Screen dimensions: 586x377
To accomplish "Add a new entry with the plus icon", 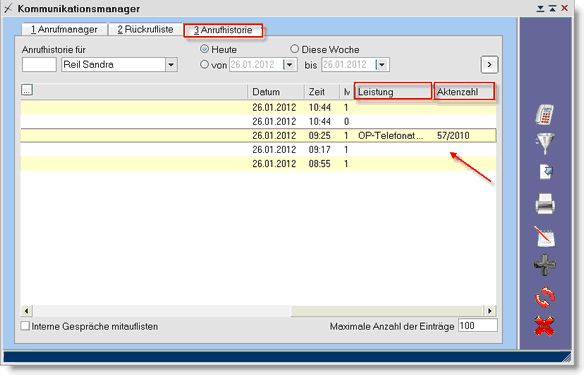I will (545, 265).
